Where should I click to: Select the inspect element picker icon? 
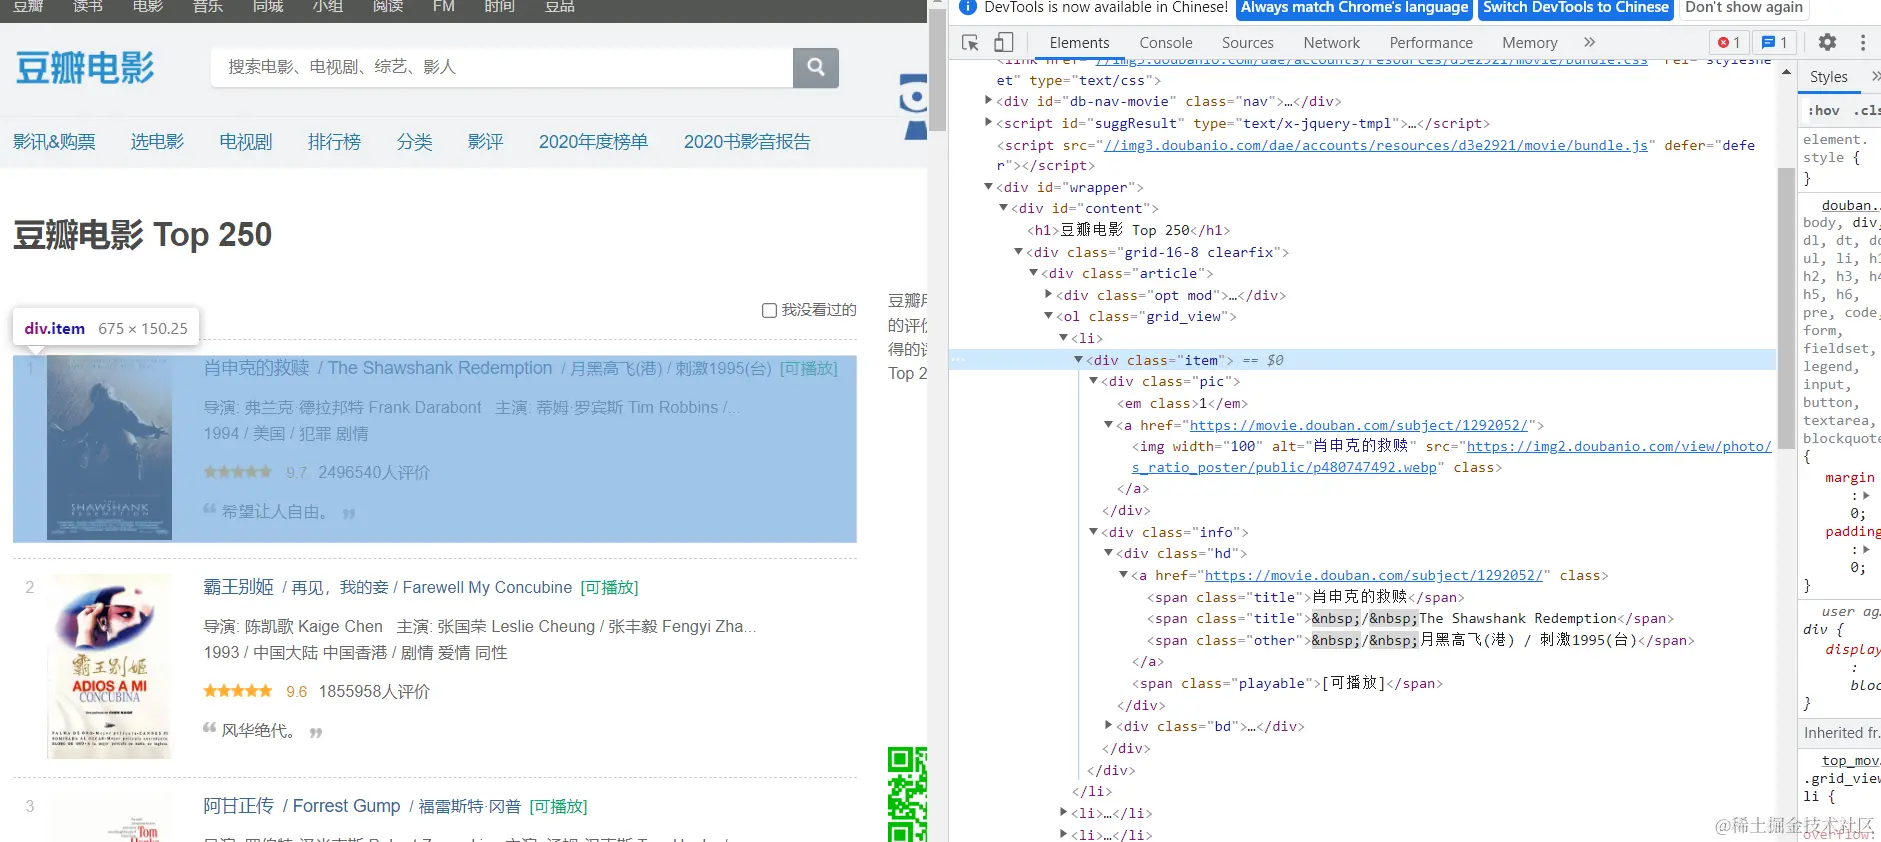click(970, 42)
